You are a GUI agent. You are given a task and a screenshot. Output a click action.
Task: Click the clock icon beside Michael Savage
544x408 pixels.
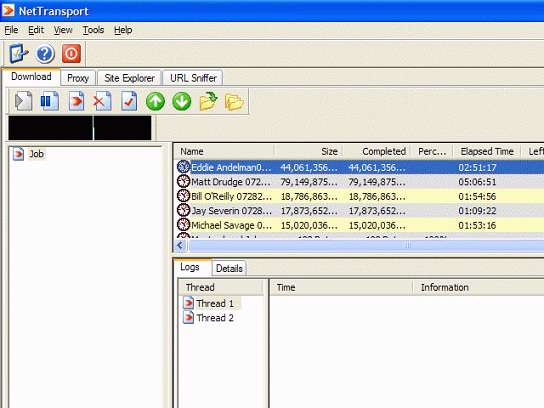[x=184, y=225]
